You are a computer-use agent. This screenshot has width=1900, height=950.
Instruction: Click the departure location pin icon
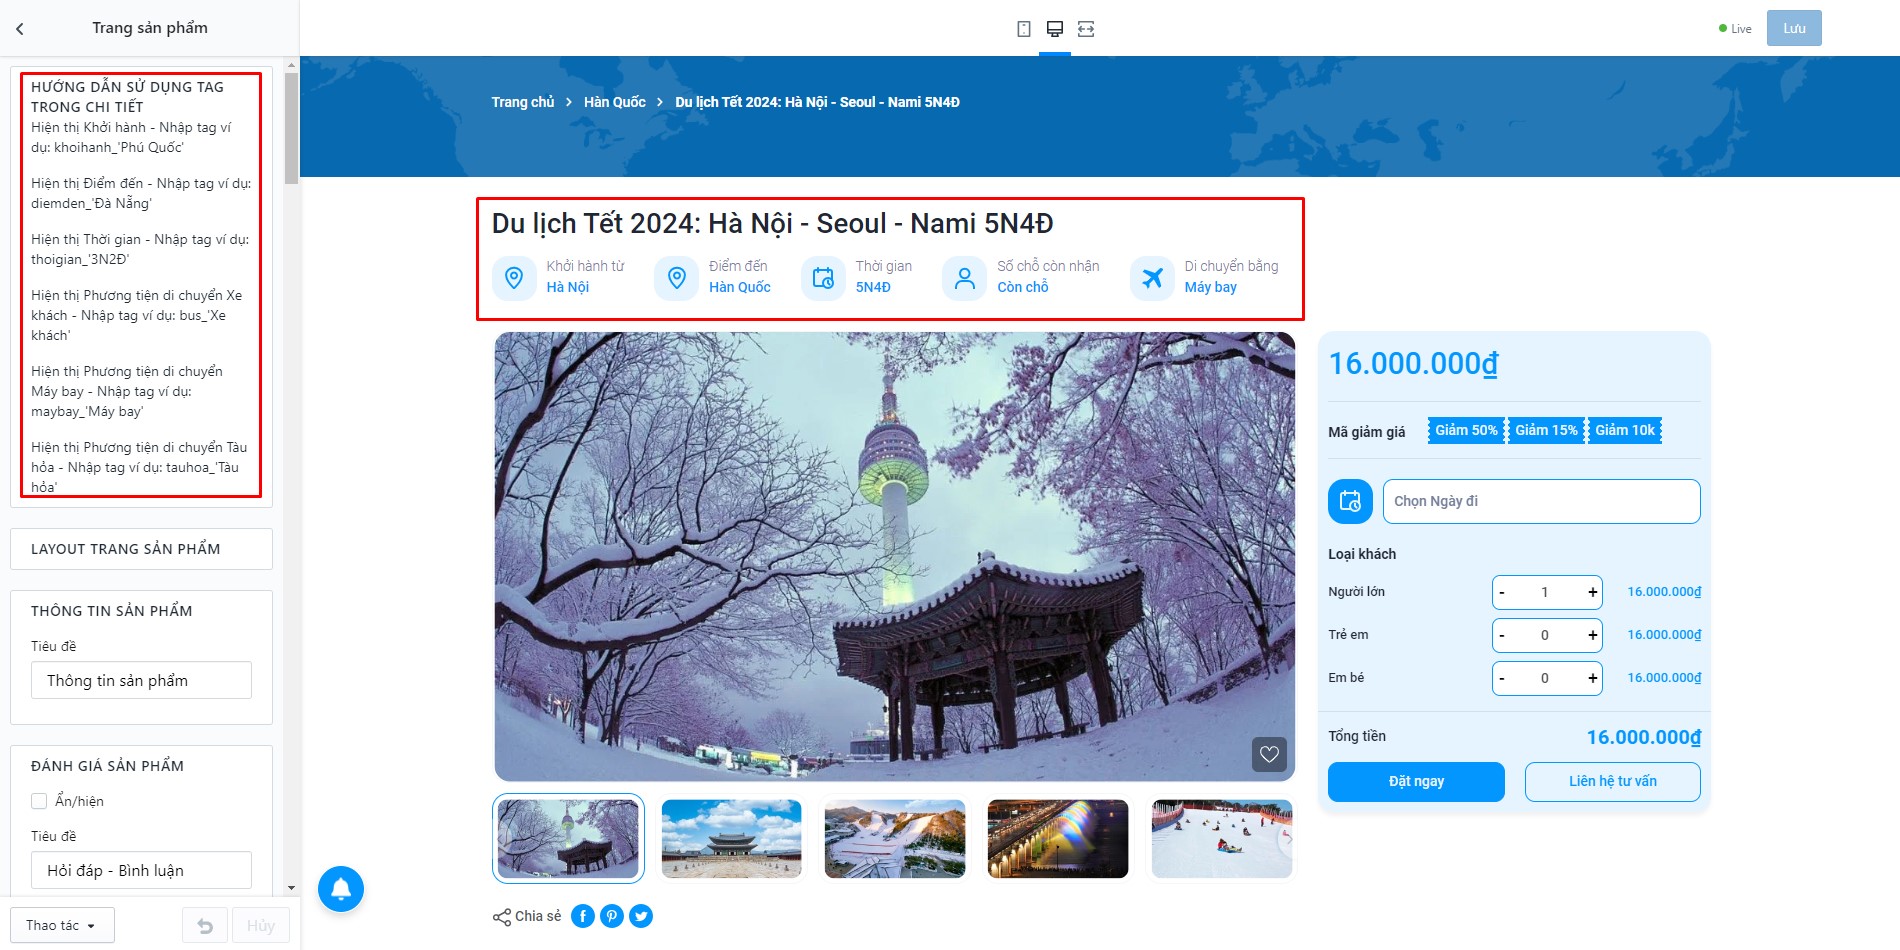click(x=514, y=277)
